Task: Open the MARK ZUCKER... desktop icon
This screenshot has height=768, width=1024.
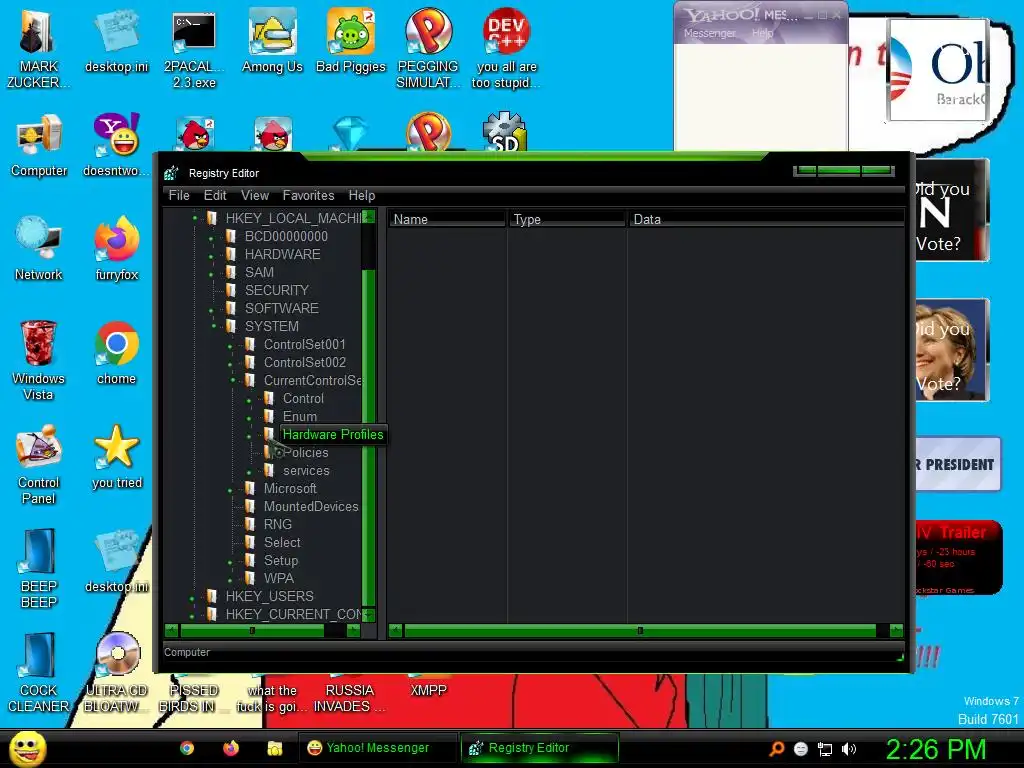Action: [x=38, y=49]
